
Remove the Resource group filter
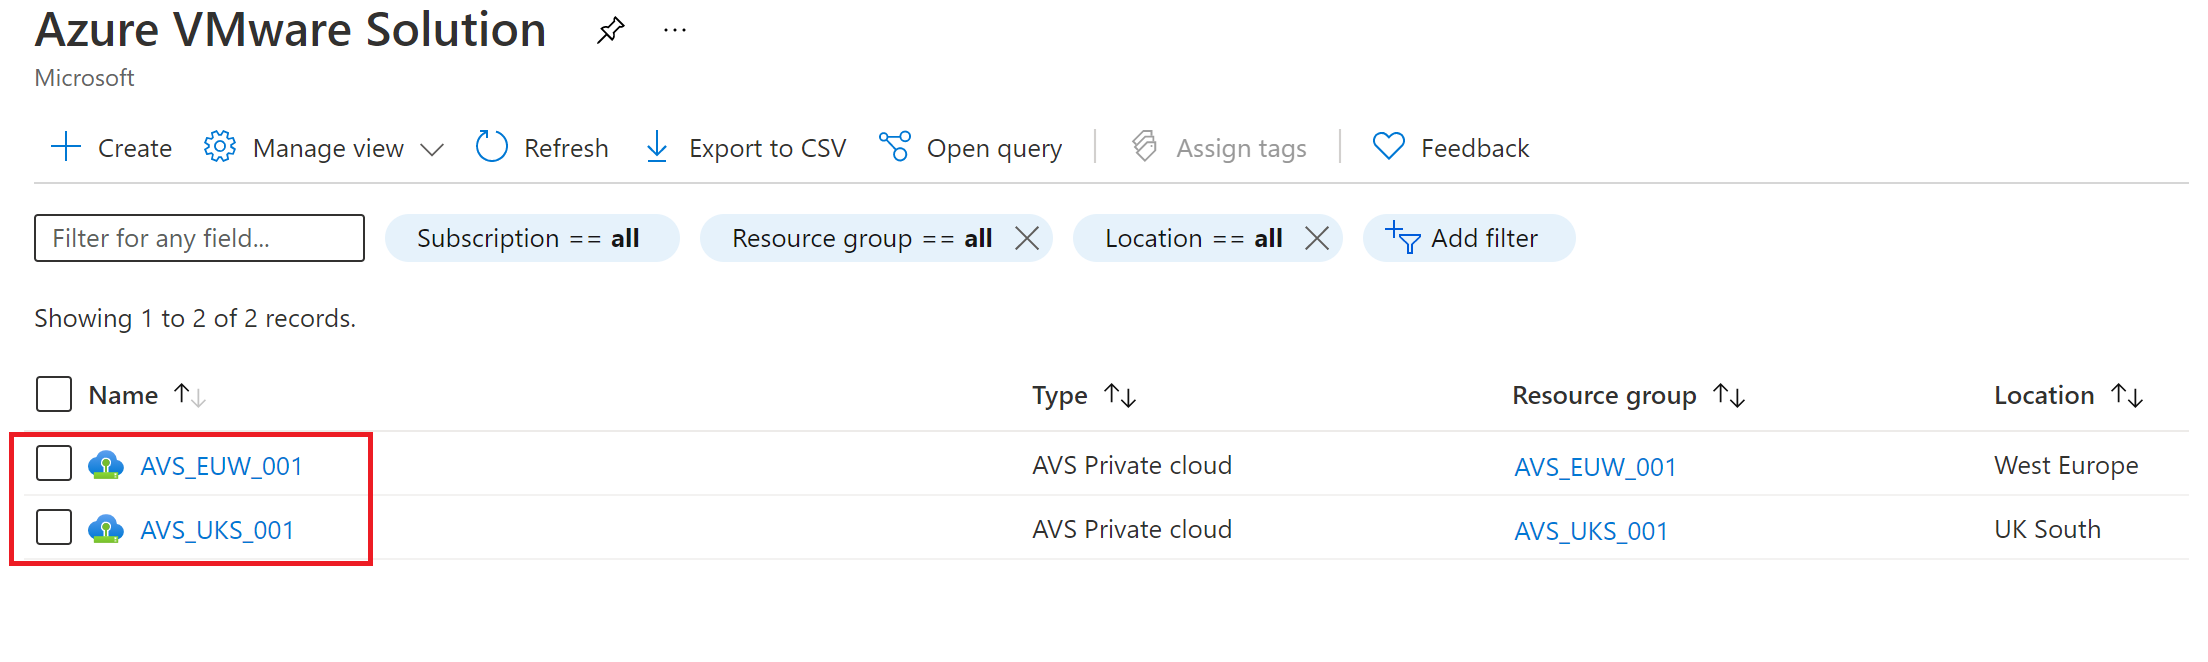click(x=1027, y=238)
